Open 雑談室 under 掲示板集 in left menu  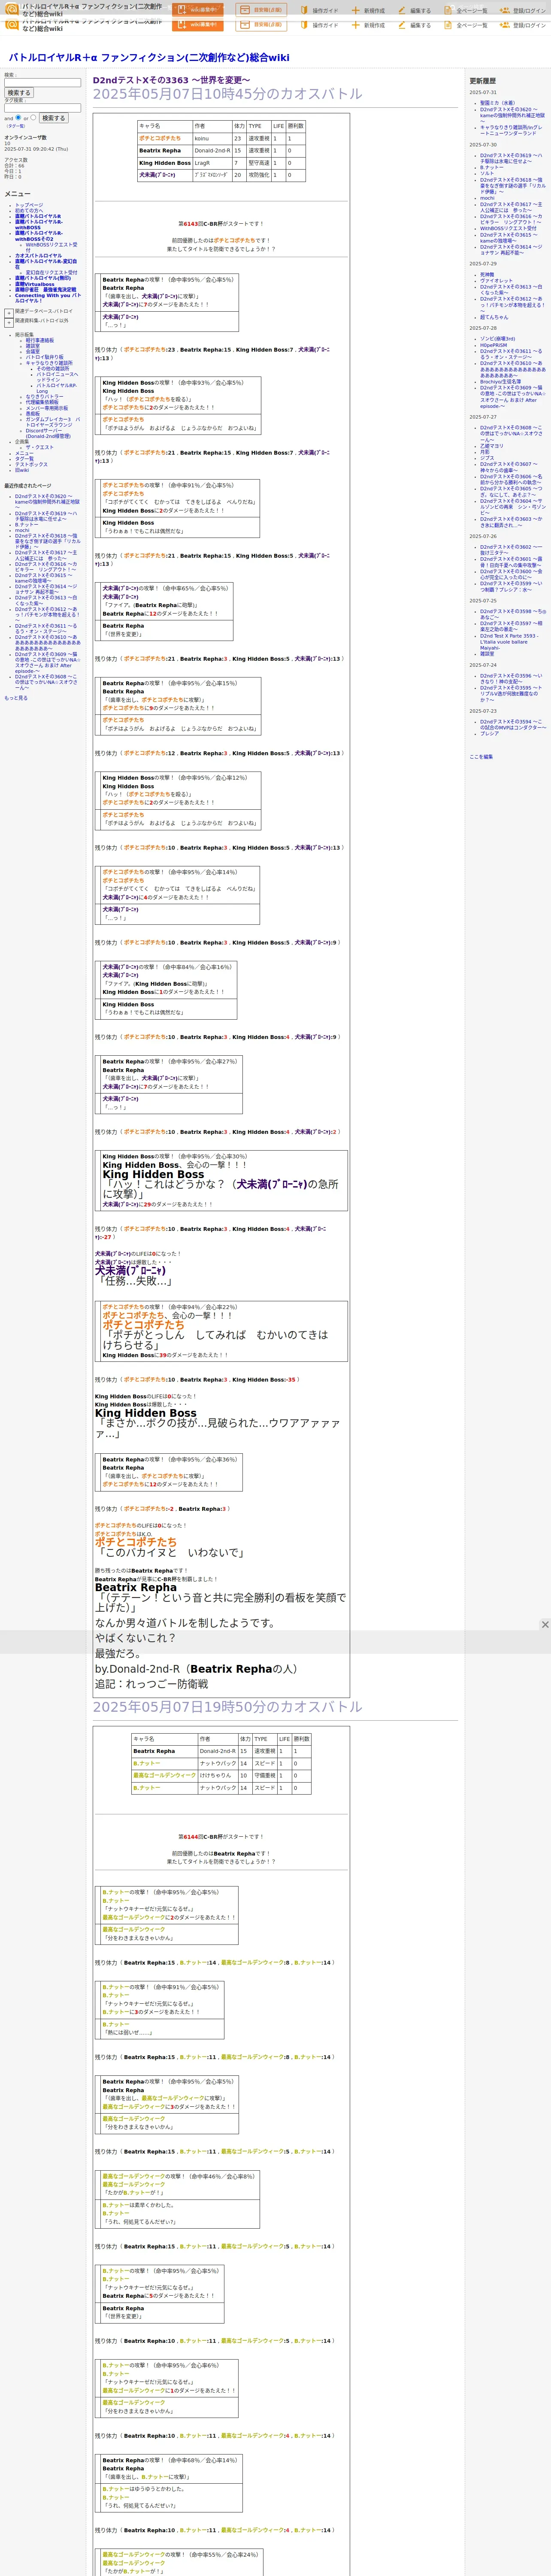(x=33, y=346)
